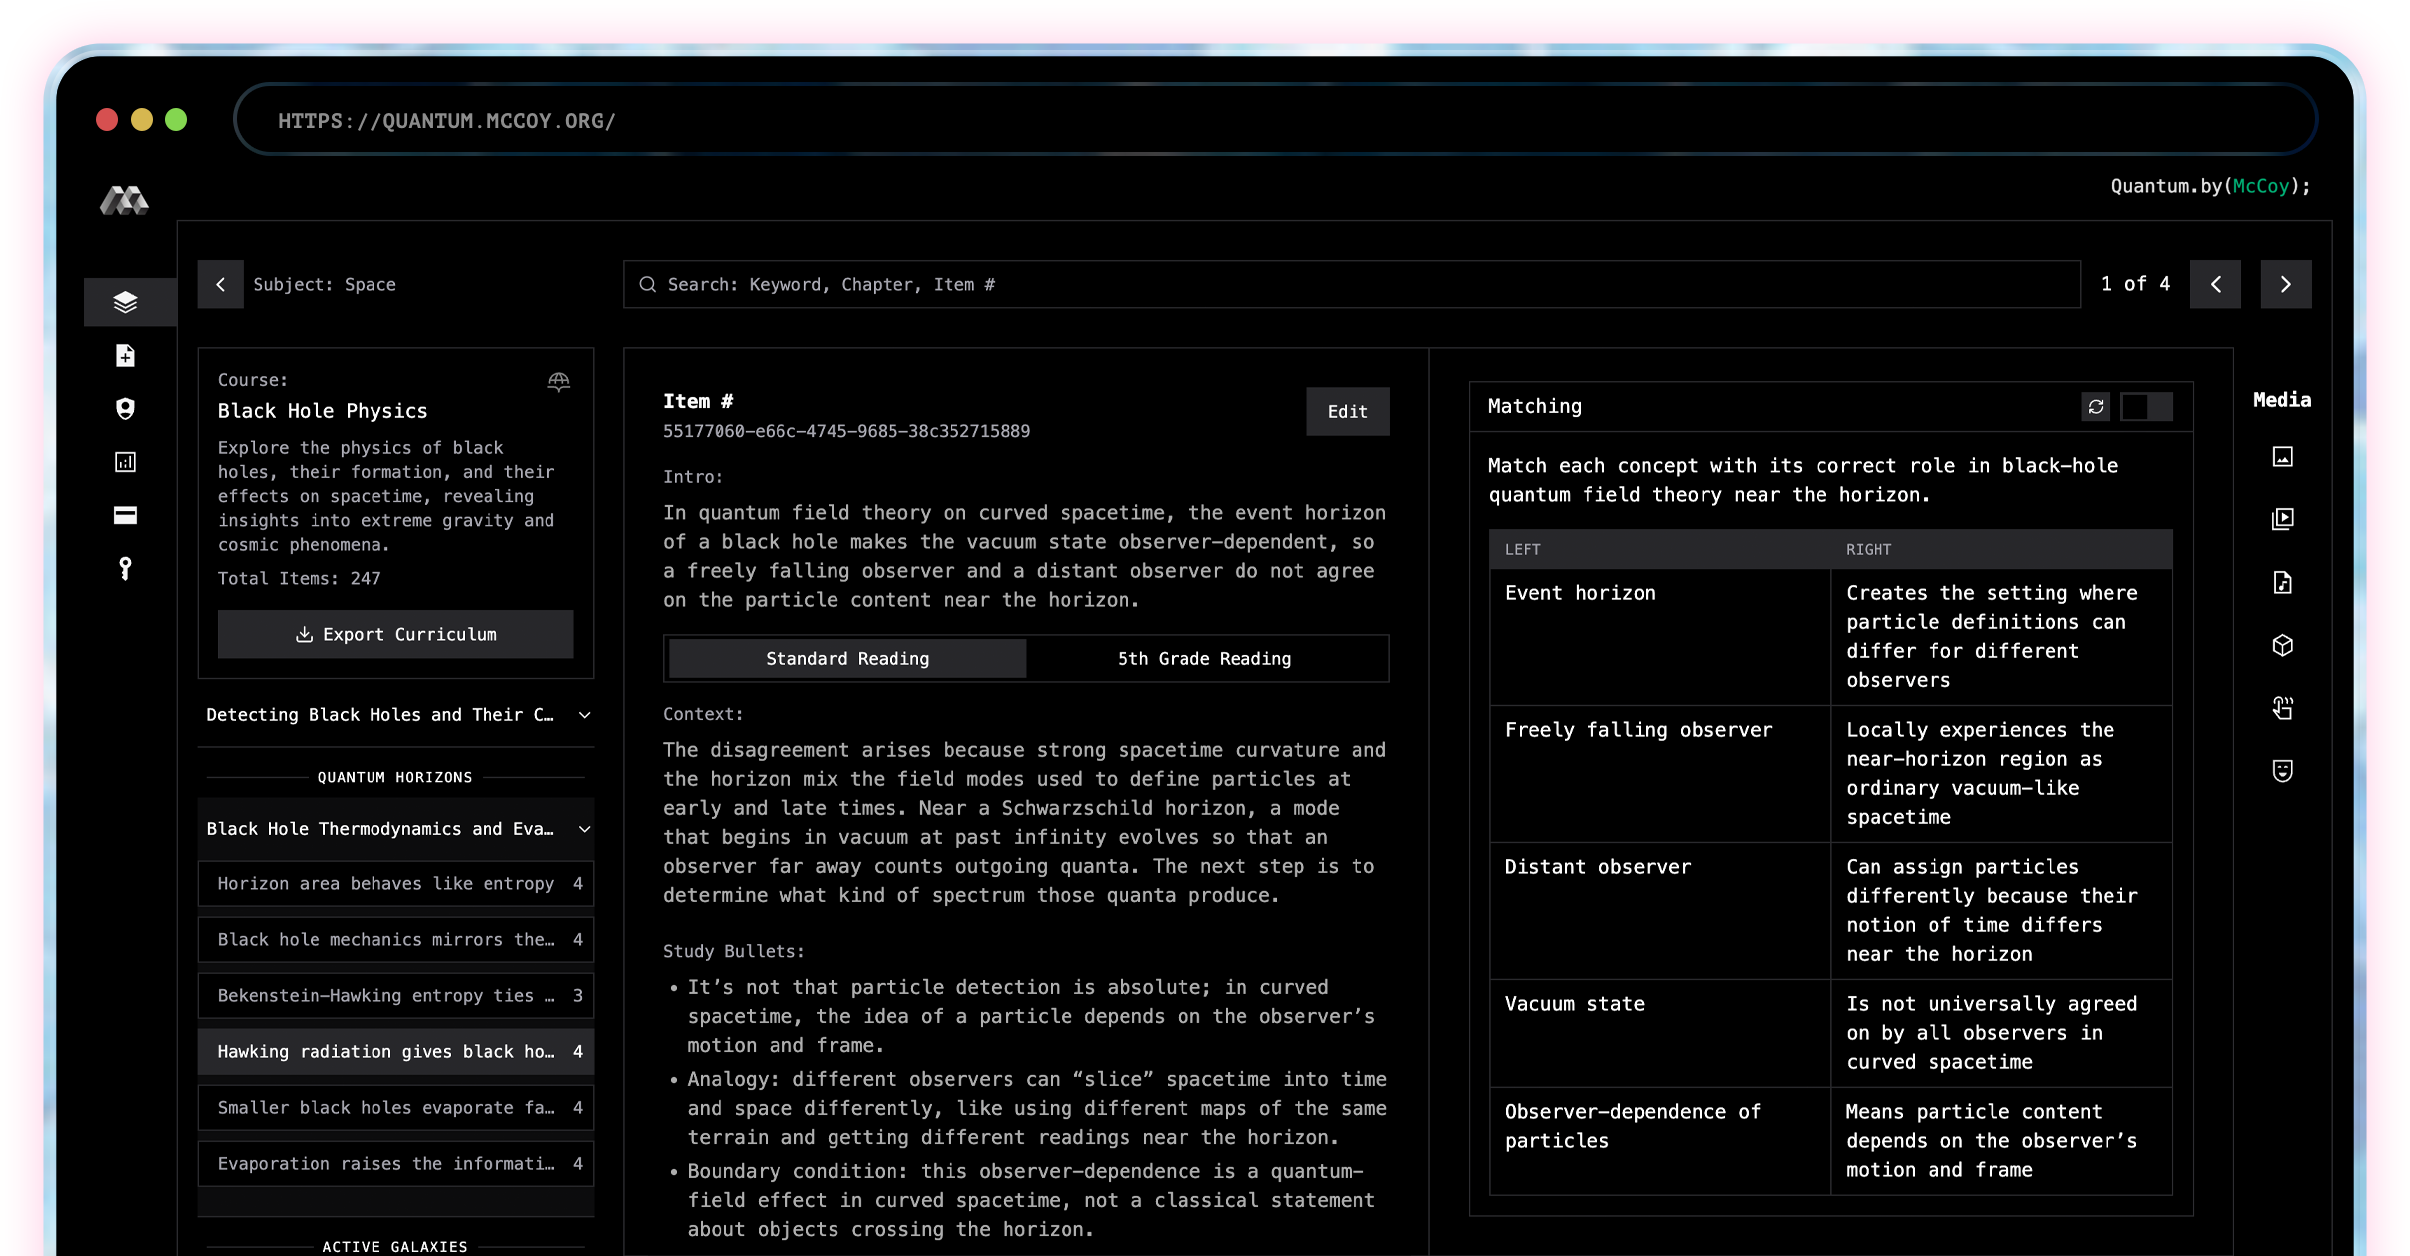2410x1256 pixels.
Task: Toggle the Matching panel switch
Action: pyautogui.click(x=2146, y=406)
